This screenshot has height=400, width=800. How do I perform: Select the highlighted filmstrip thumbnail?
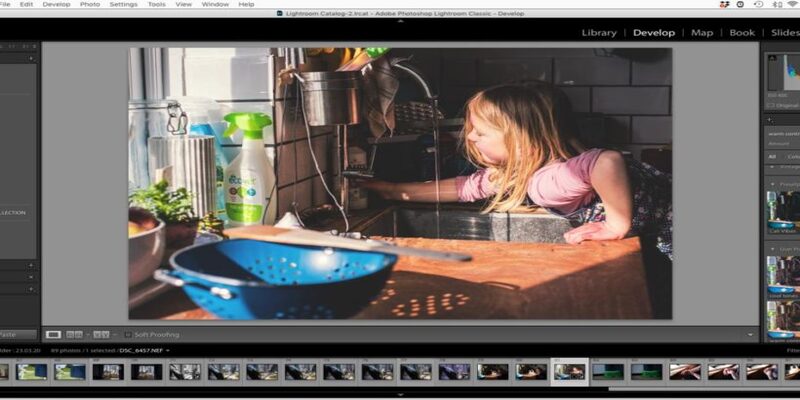[x=570, y=371]
